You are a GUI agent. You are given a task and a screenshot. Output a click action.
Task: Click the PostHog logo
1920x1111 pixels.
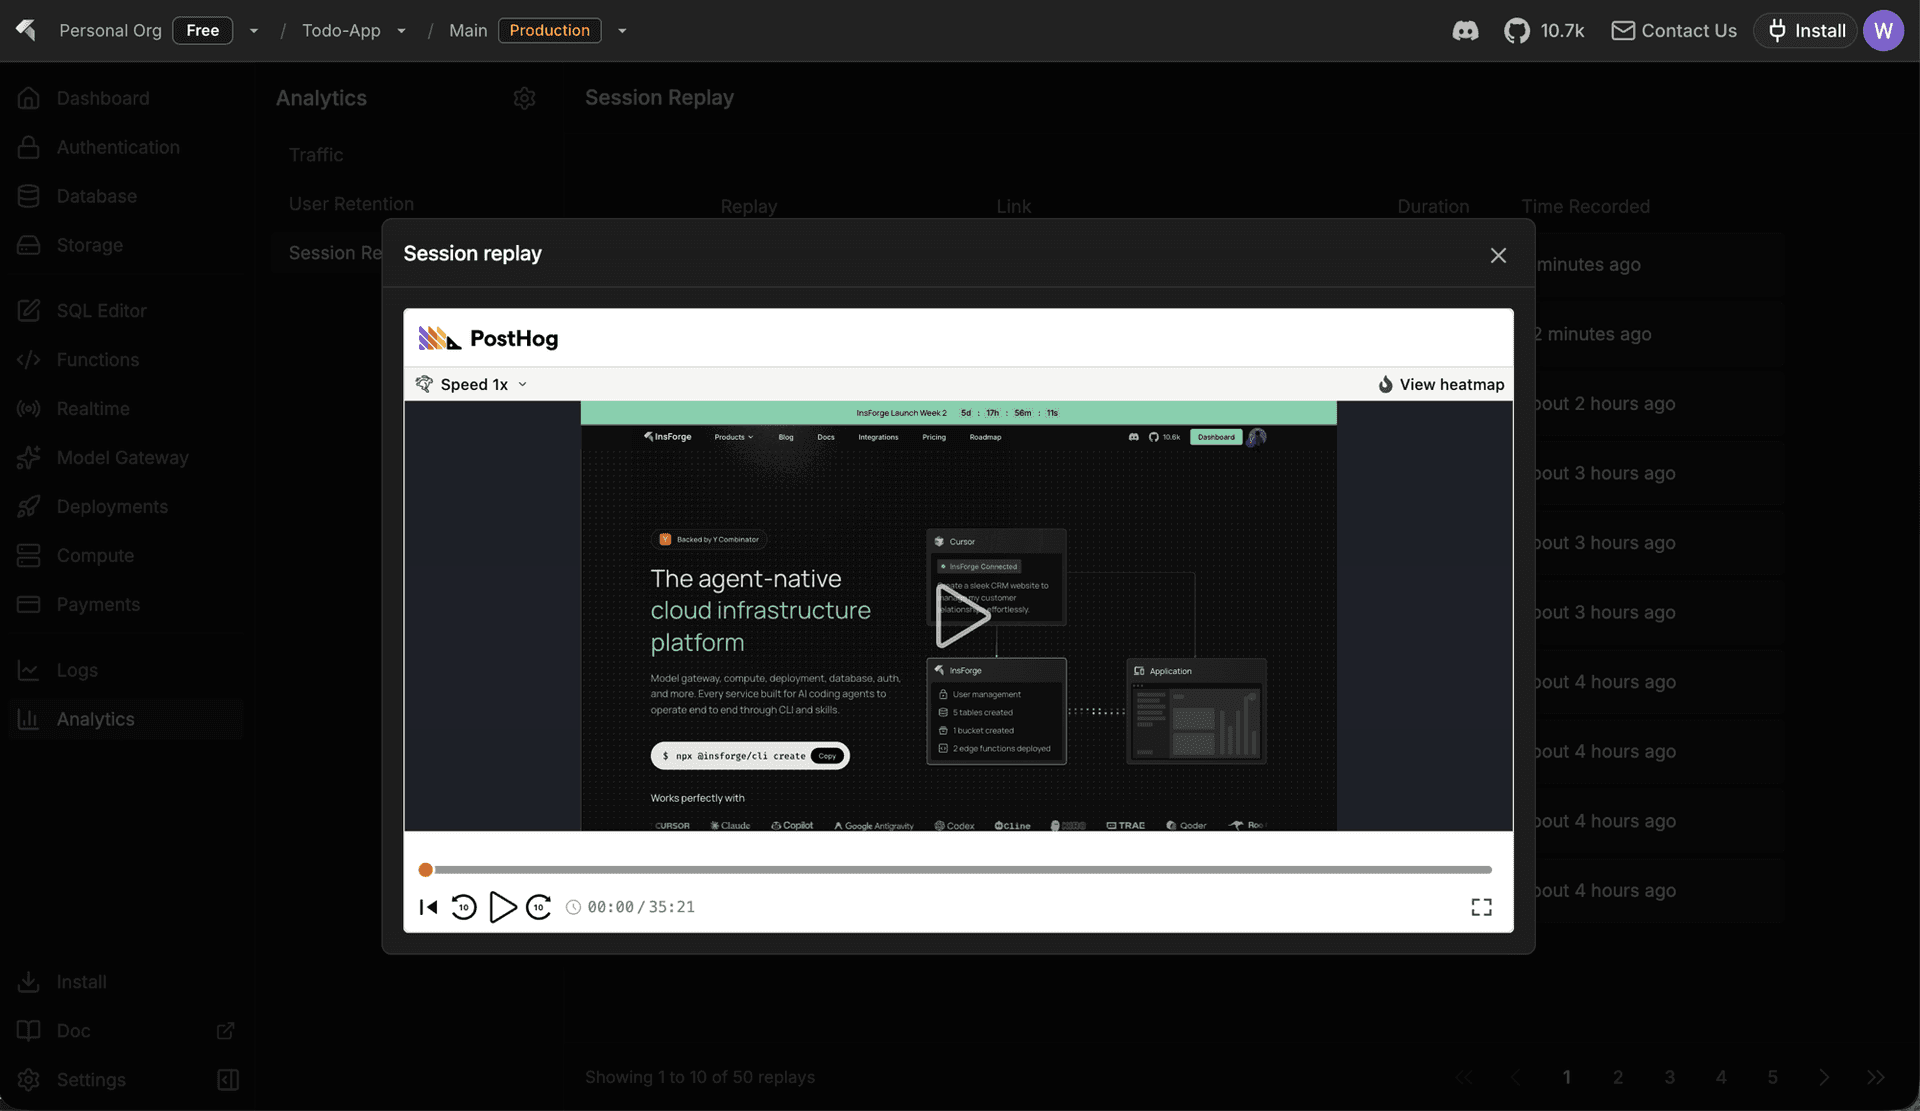coord(488,338)
